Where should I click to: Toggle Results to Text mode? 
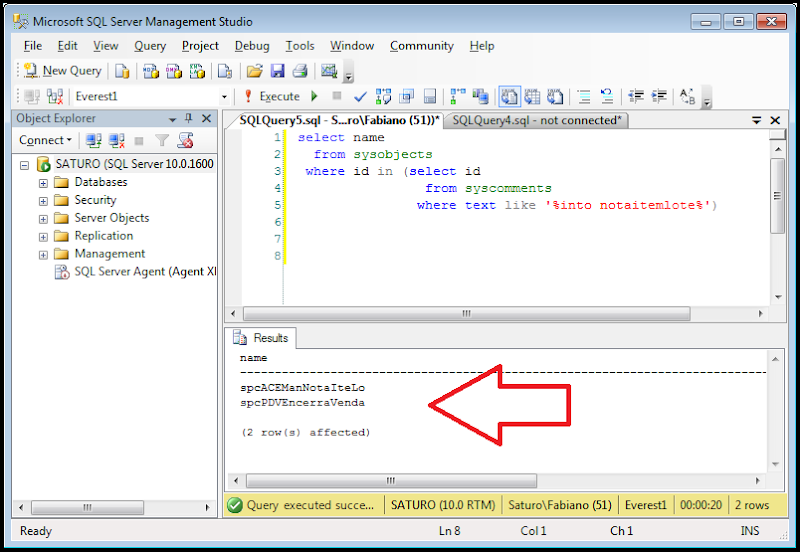508,97
